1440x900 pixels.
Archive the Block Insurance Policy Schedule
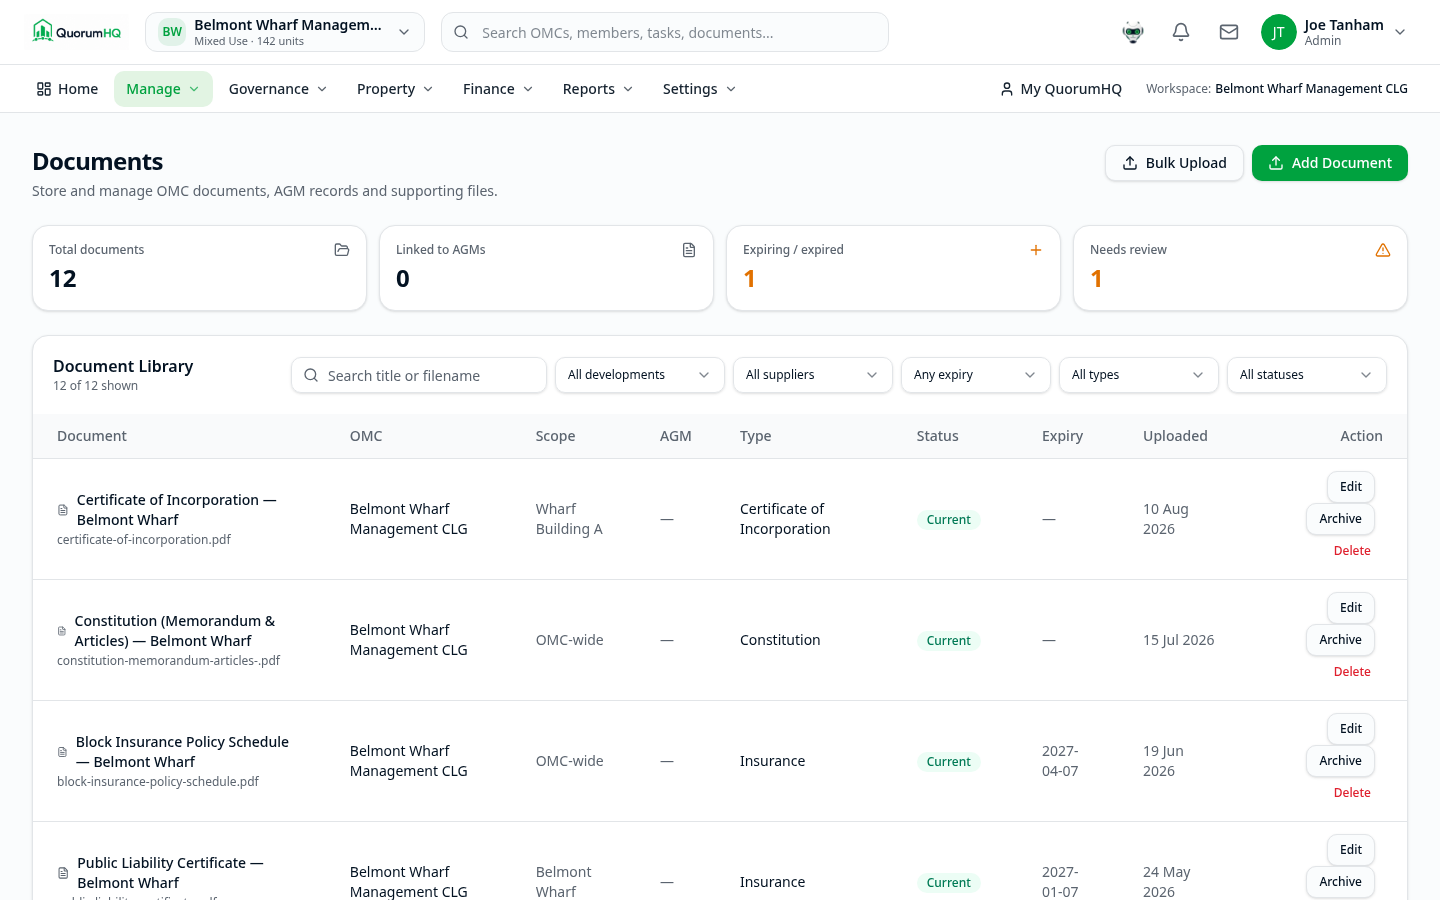click(1340, 761)
